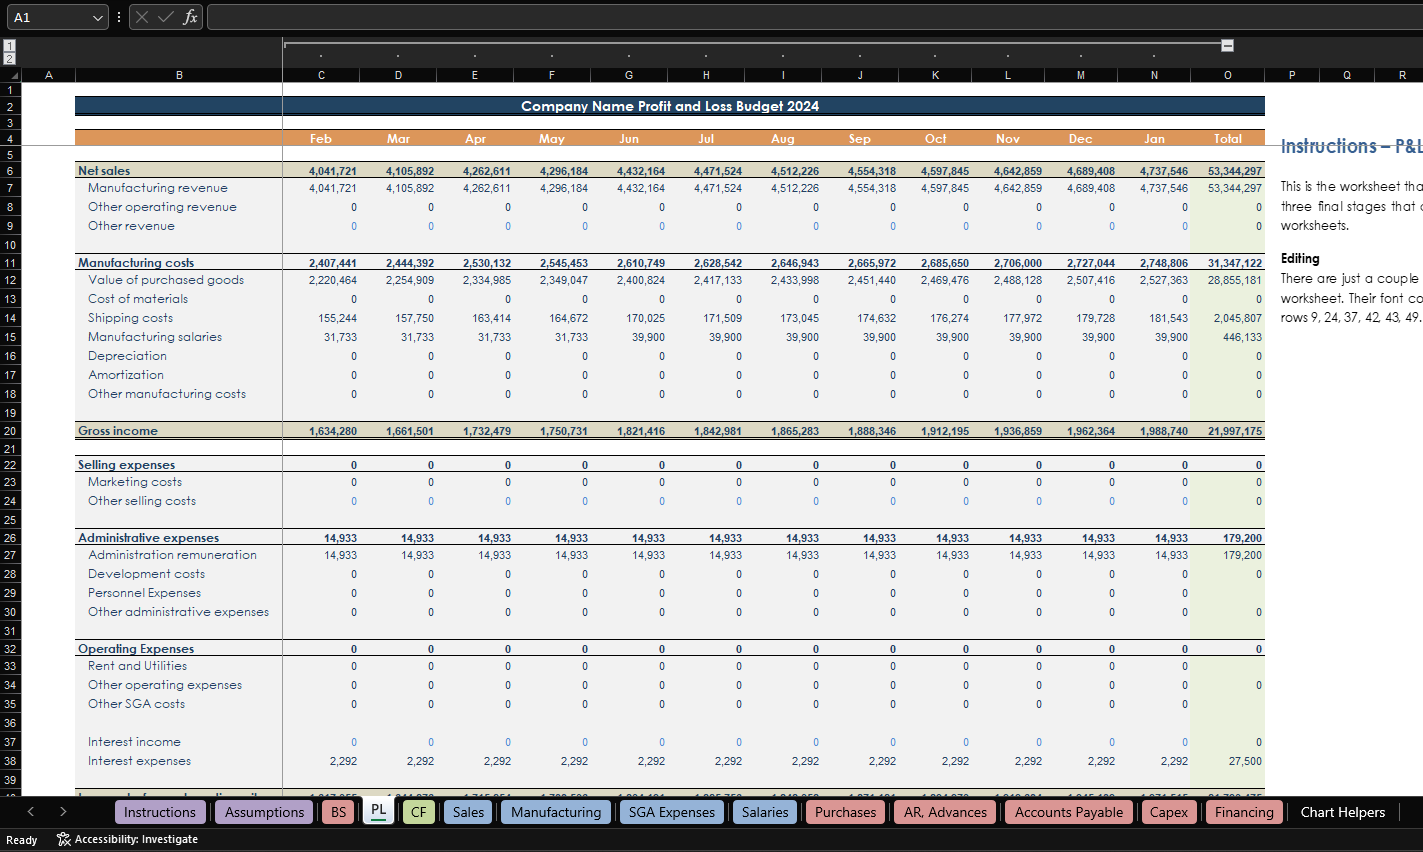
Task: Click the Ready status indicator
Action: [x=21, y=839]
